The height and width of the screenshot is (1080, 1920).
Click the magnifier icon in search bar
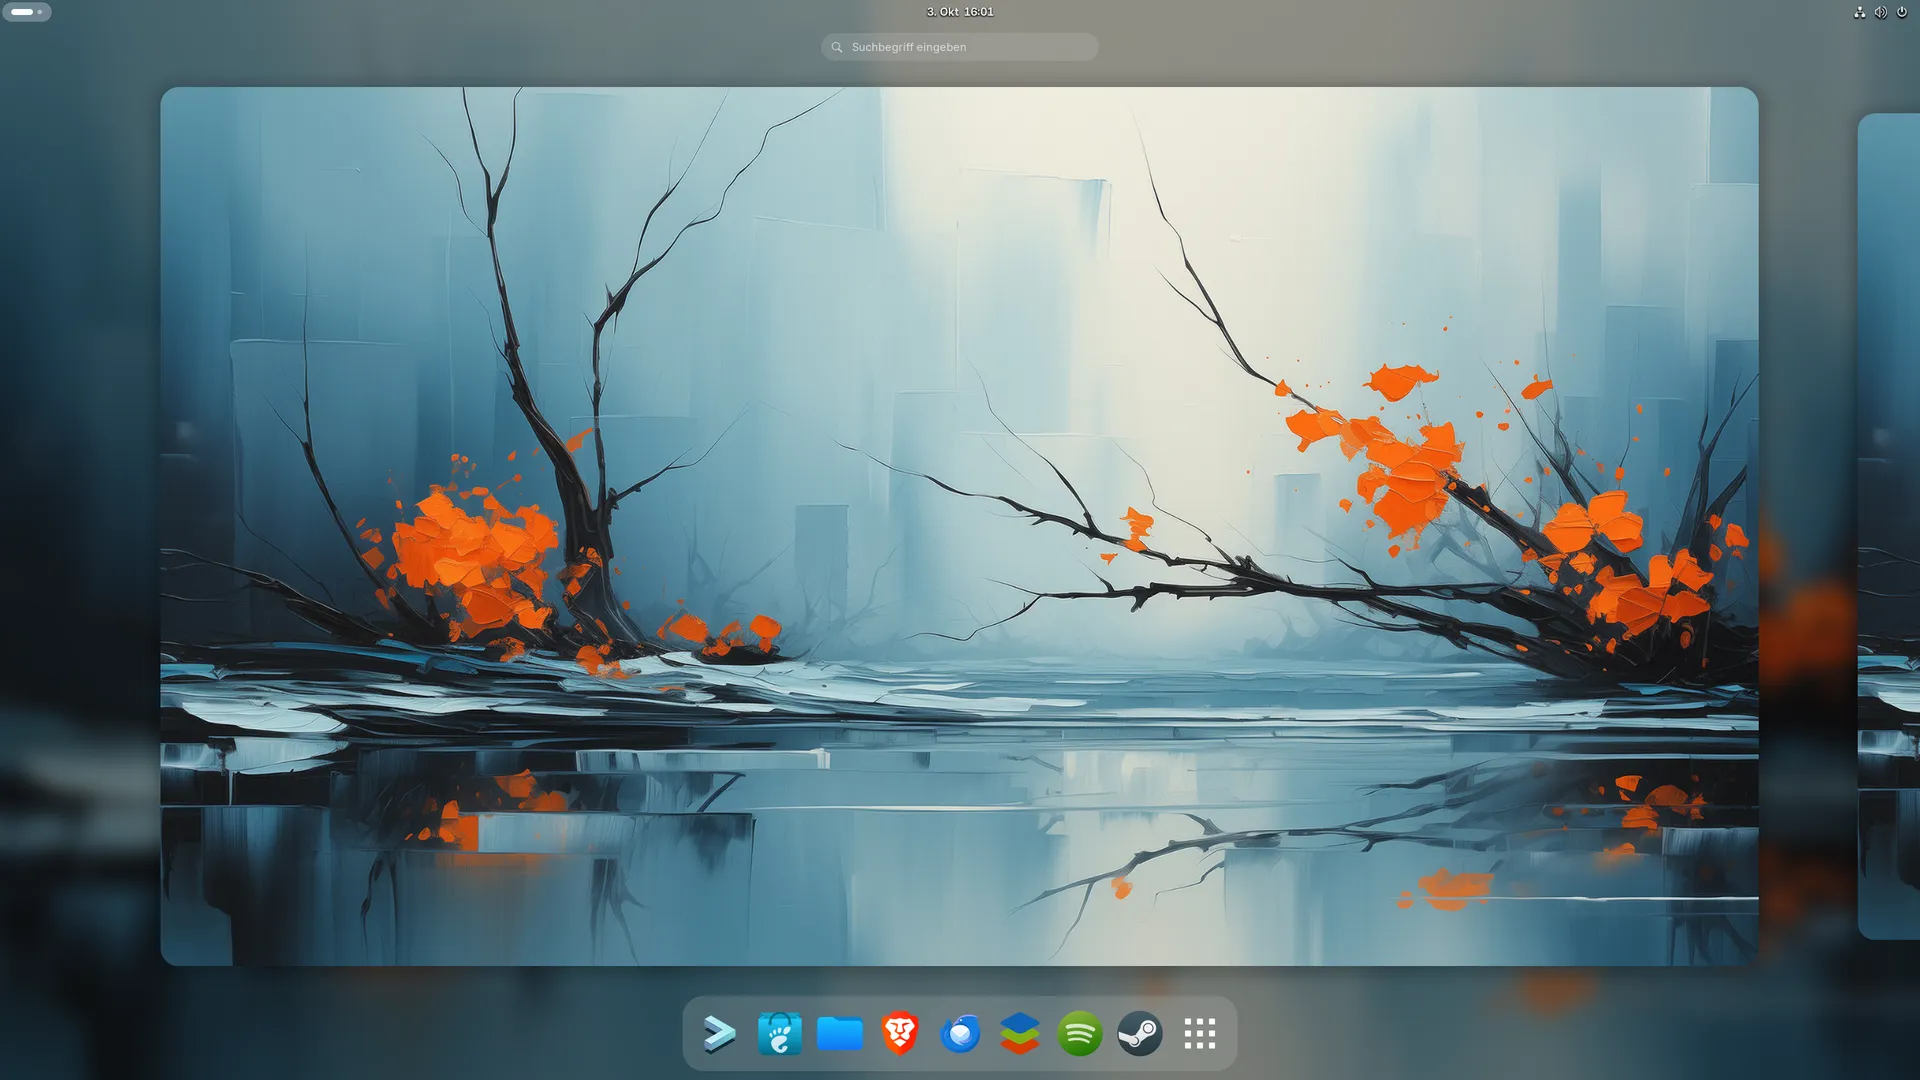pos(837,47)
